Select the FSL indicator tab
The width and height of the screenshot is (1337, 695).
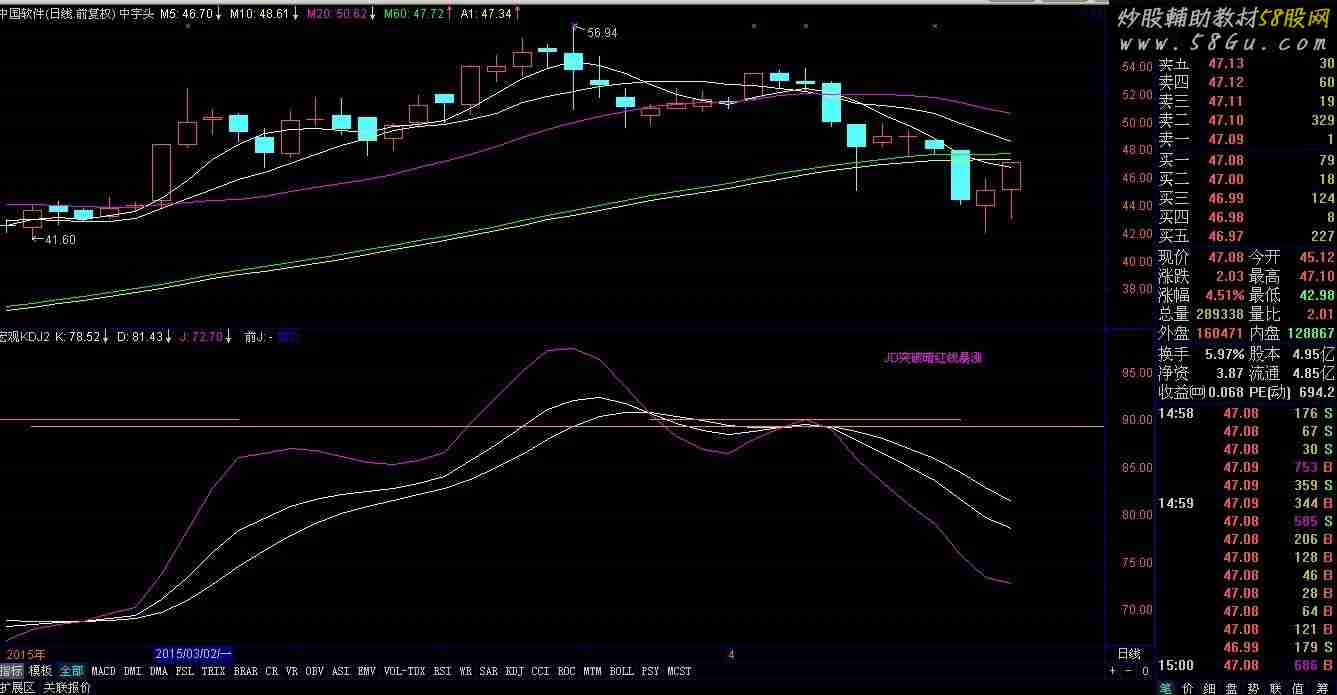[x=184, y=671]
